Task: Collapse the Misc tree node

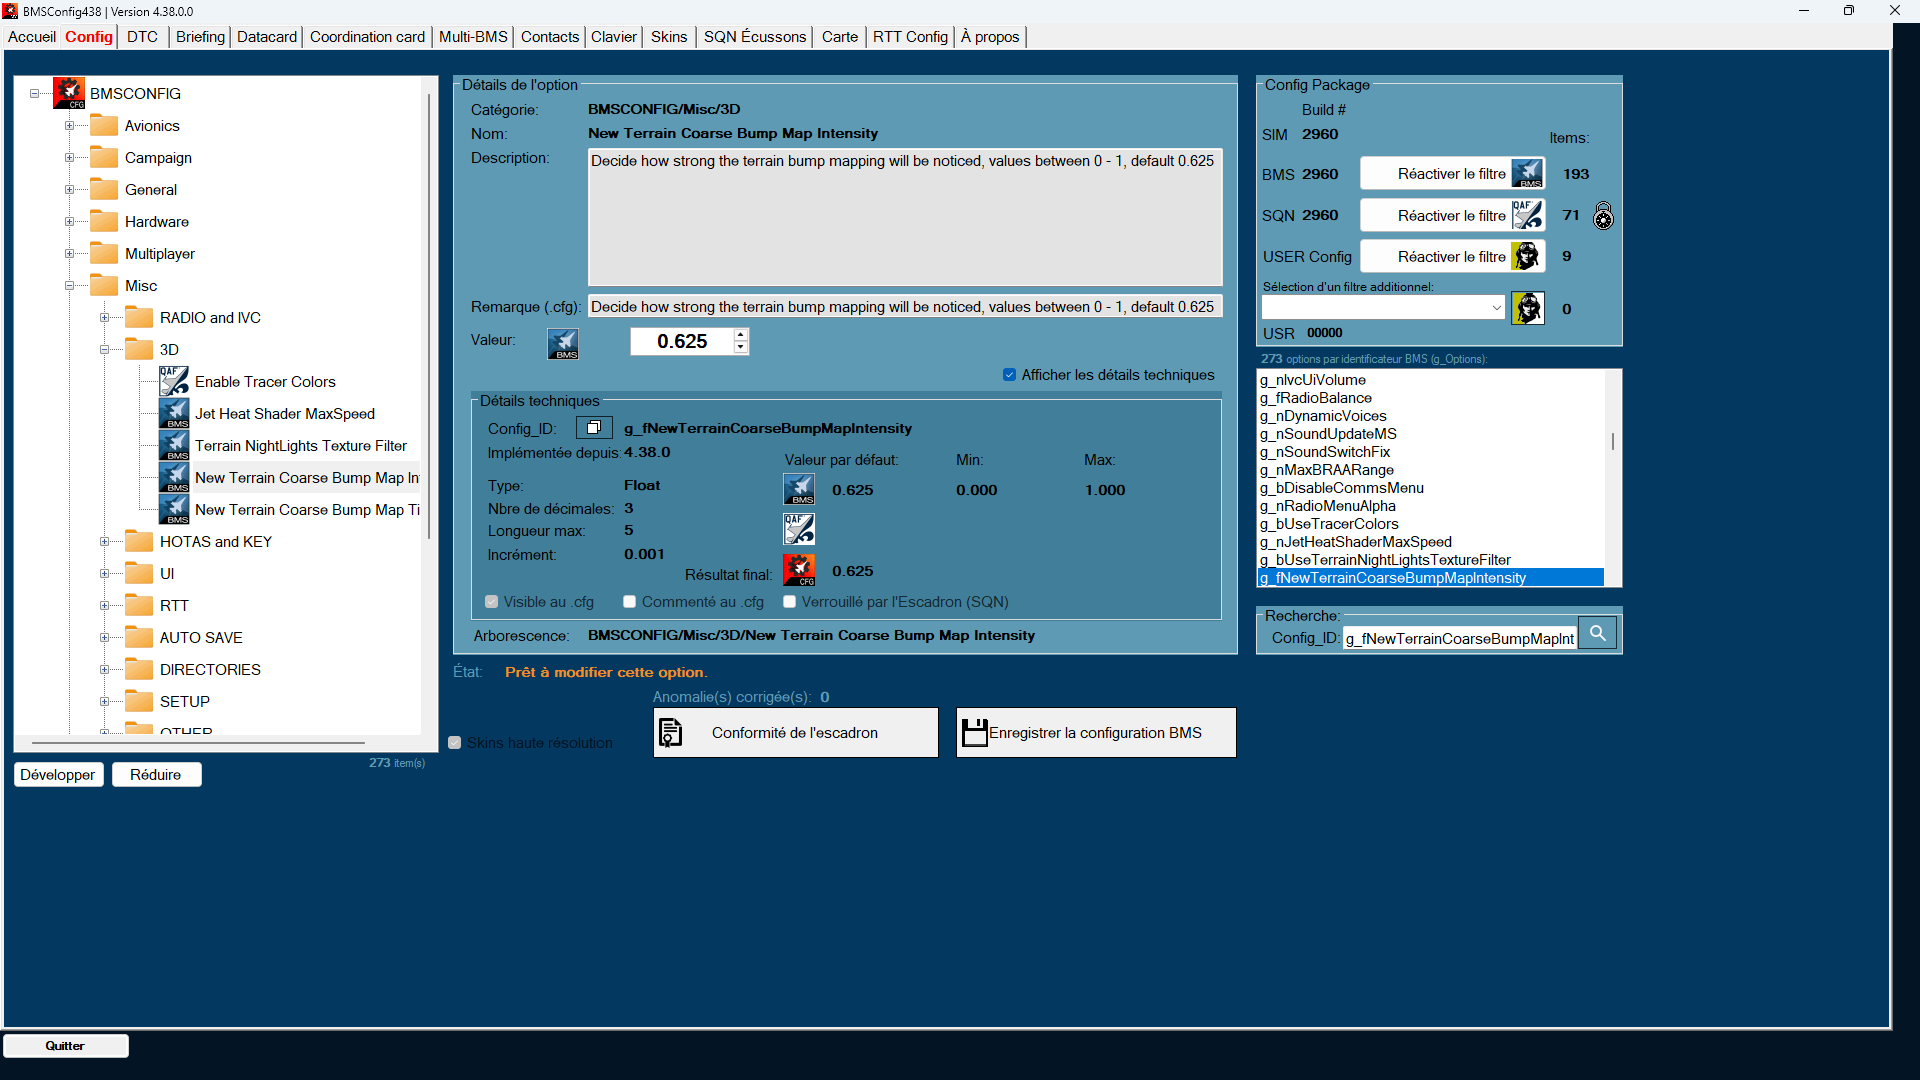Action: point(69,286)
